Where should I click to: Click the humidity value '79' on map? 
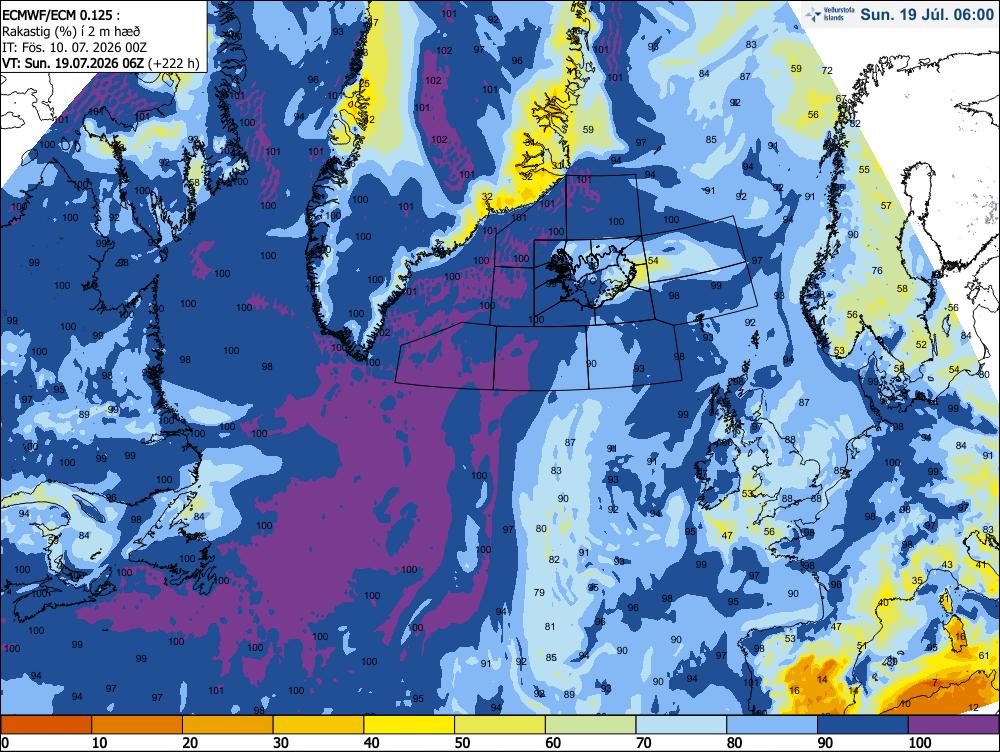[540, 593]
